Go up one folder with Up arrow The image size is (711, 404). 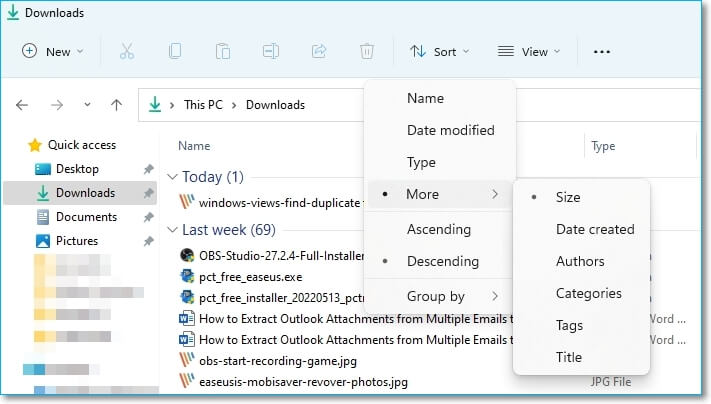(116, 105)
